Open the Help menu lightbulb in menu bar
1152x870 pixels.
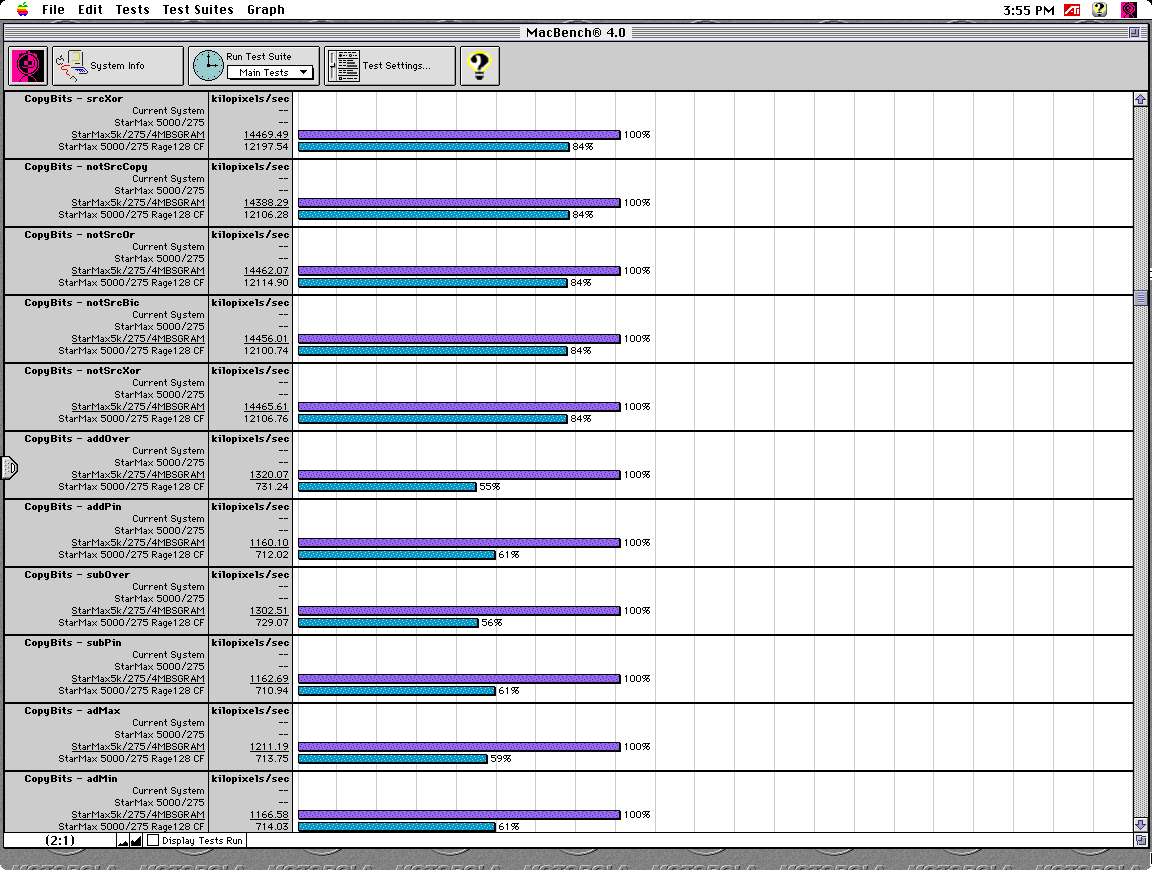click(x=1100, y=10)
